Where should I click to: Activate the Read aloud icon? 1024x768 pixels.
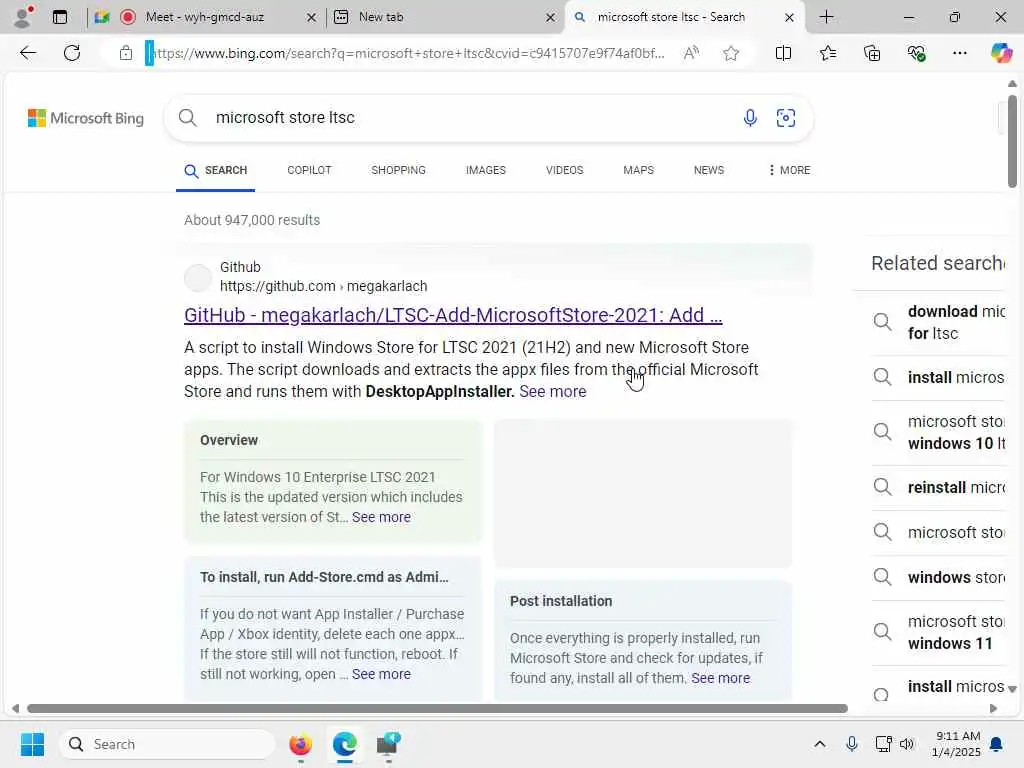pos(691,53)
